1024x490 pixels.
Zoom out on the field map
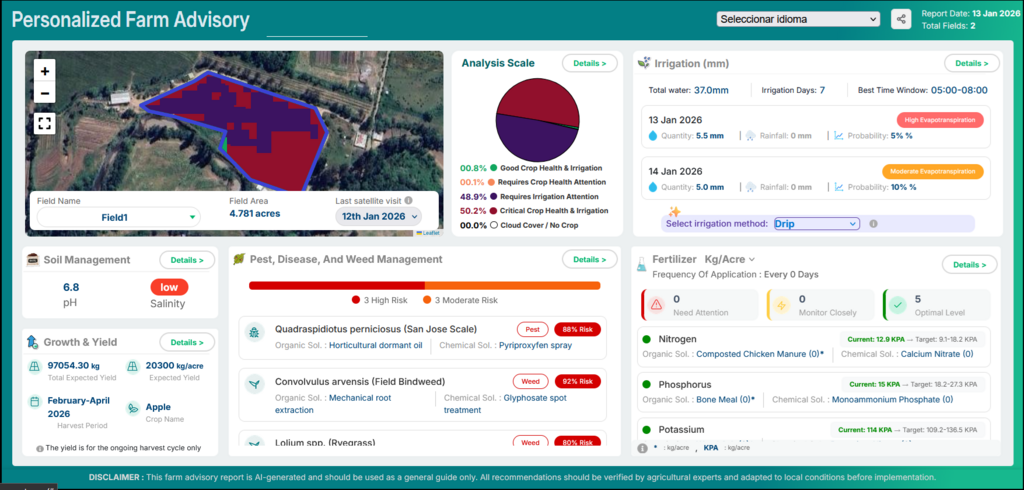tap(45, 94)
